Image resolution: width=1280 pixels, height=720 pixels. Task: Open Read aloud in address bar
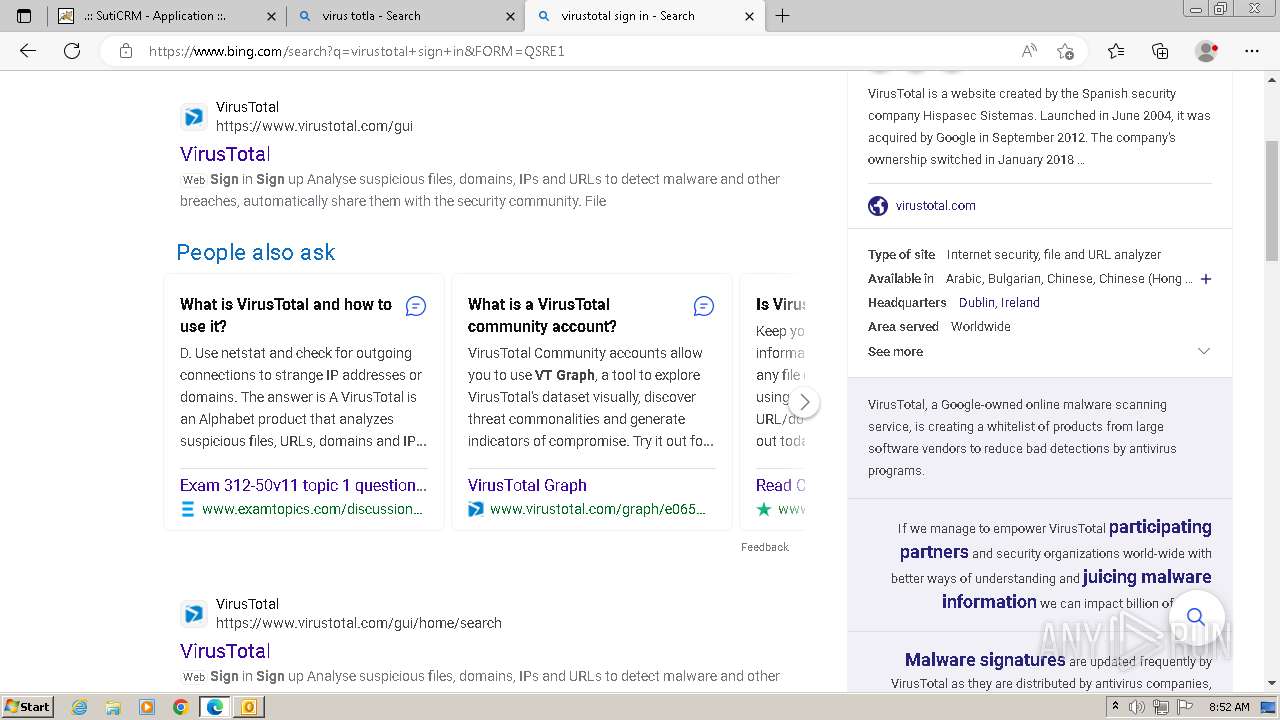pyautogui.click(x=1029, y=51)
